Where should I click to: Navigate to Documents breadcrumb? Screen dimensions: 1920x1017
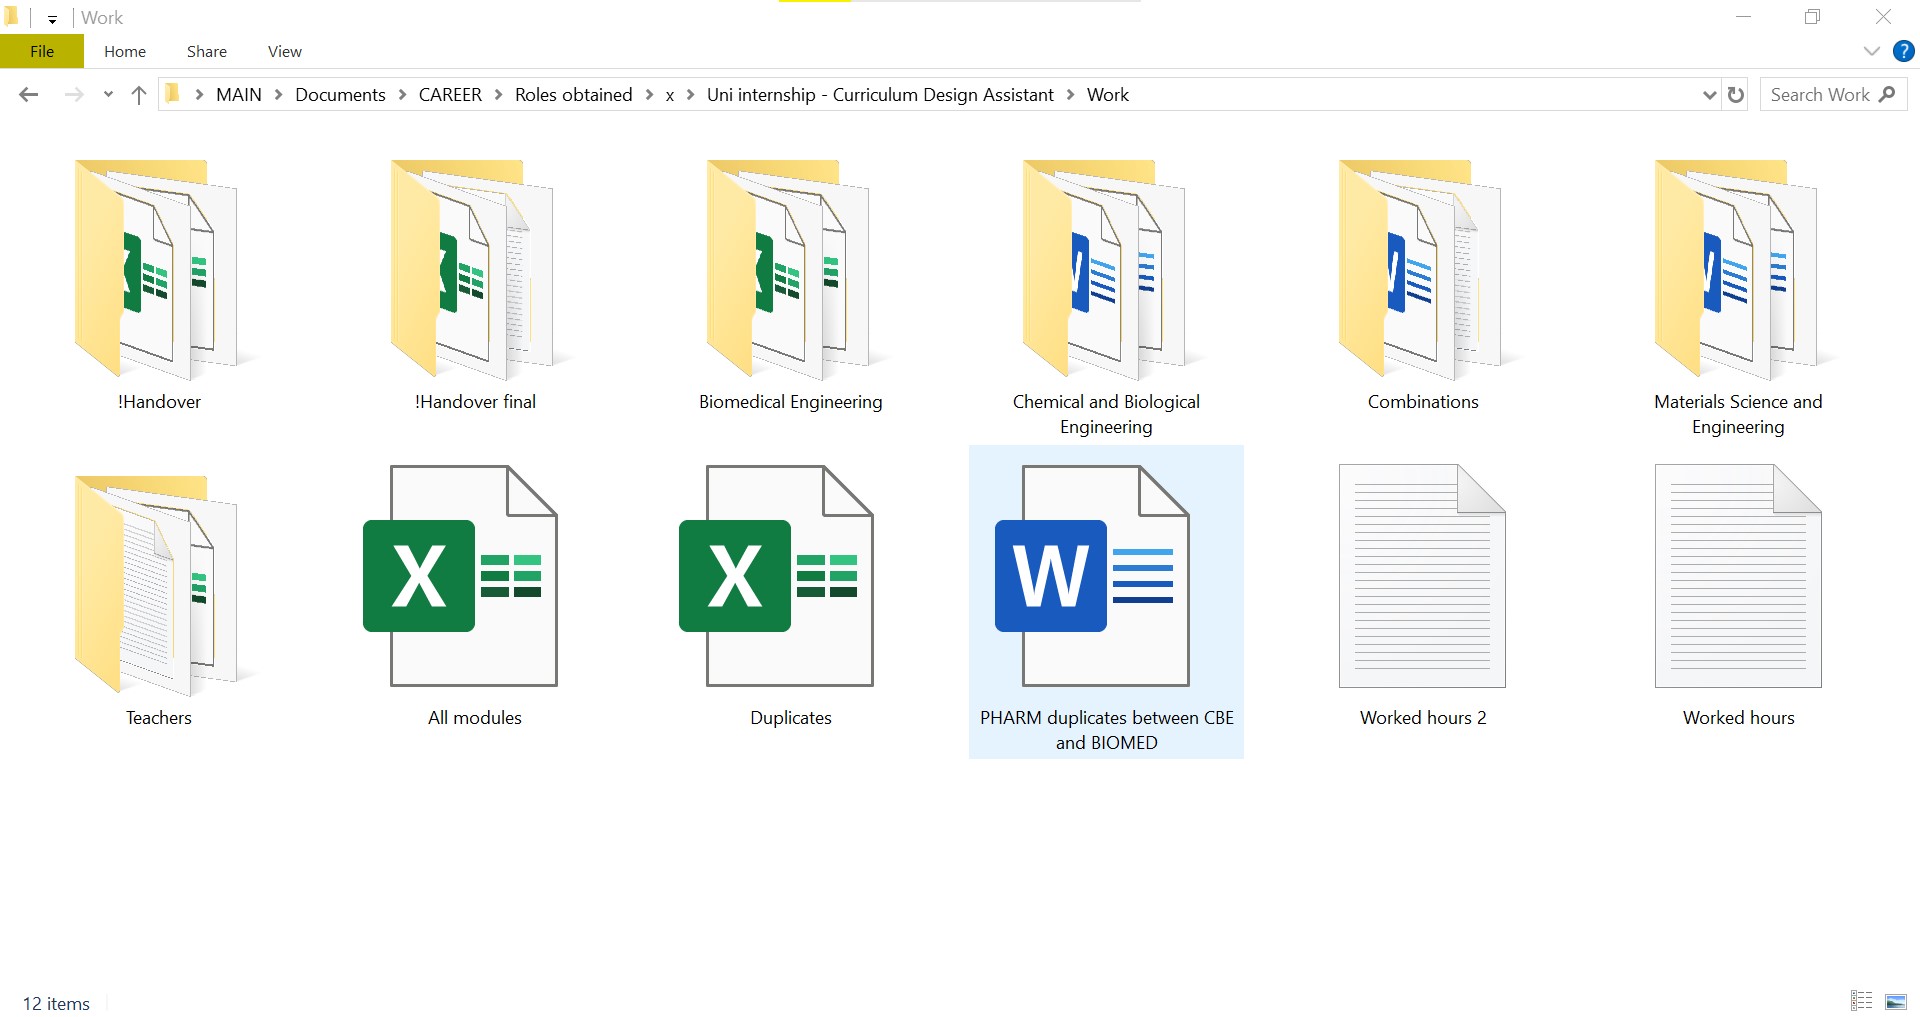coord(340,94)
